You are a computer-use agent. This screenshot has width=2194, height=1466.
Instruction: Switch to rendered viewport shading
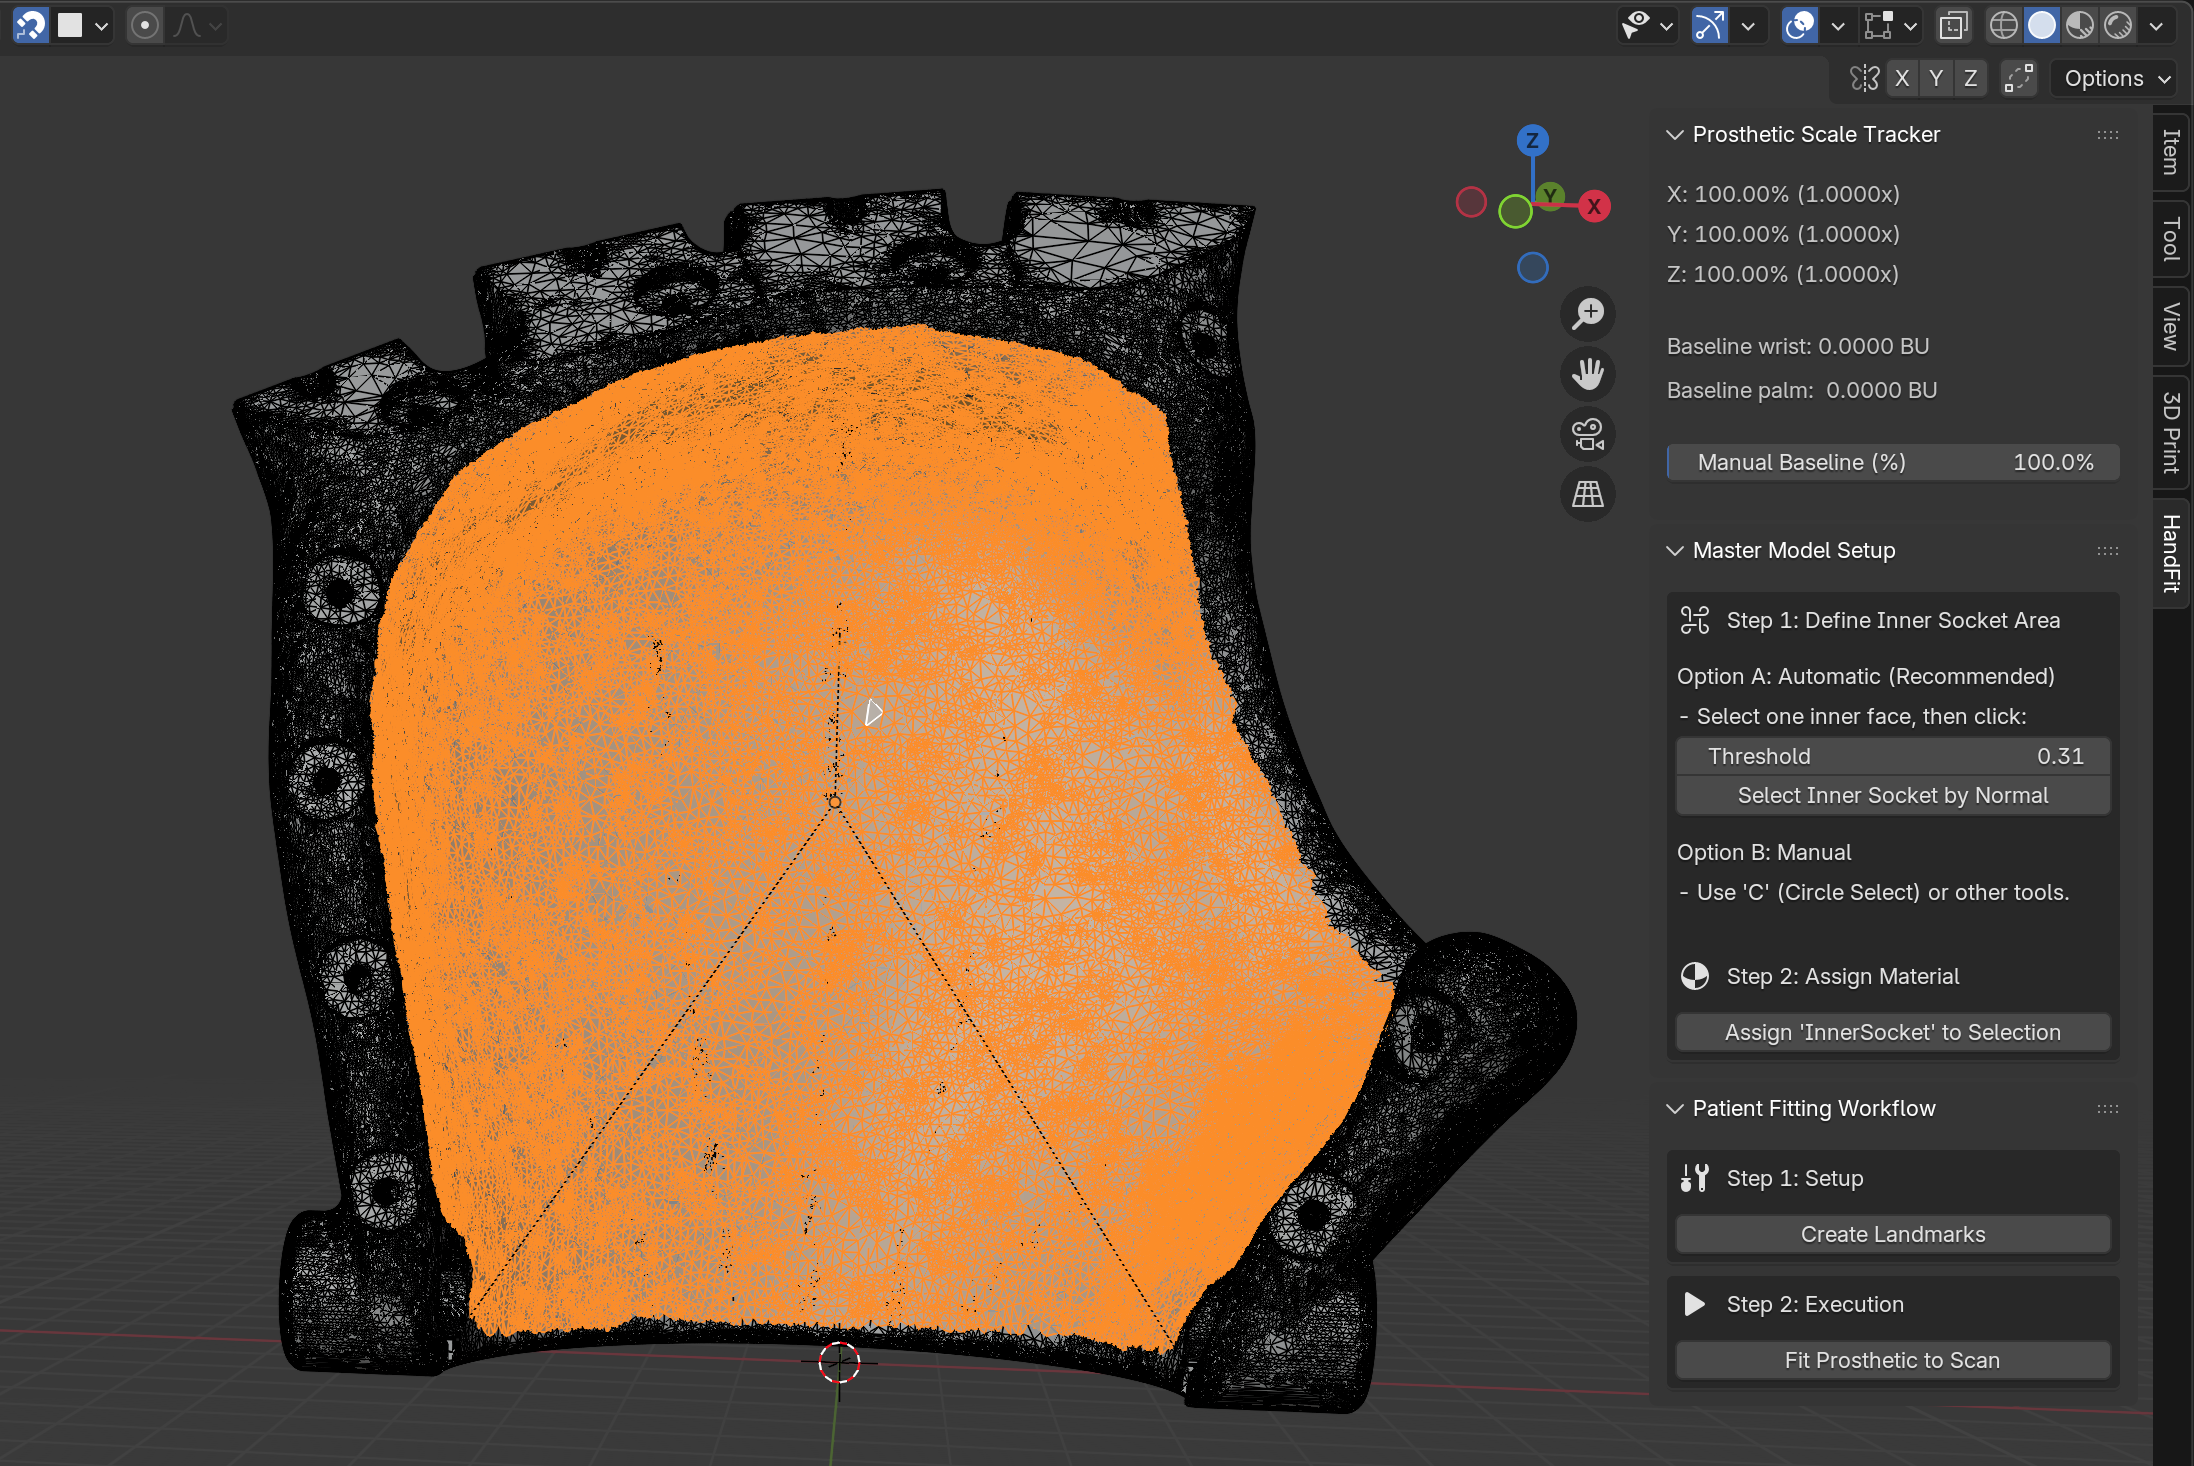pyautogui.click(x=2118, y=26)
